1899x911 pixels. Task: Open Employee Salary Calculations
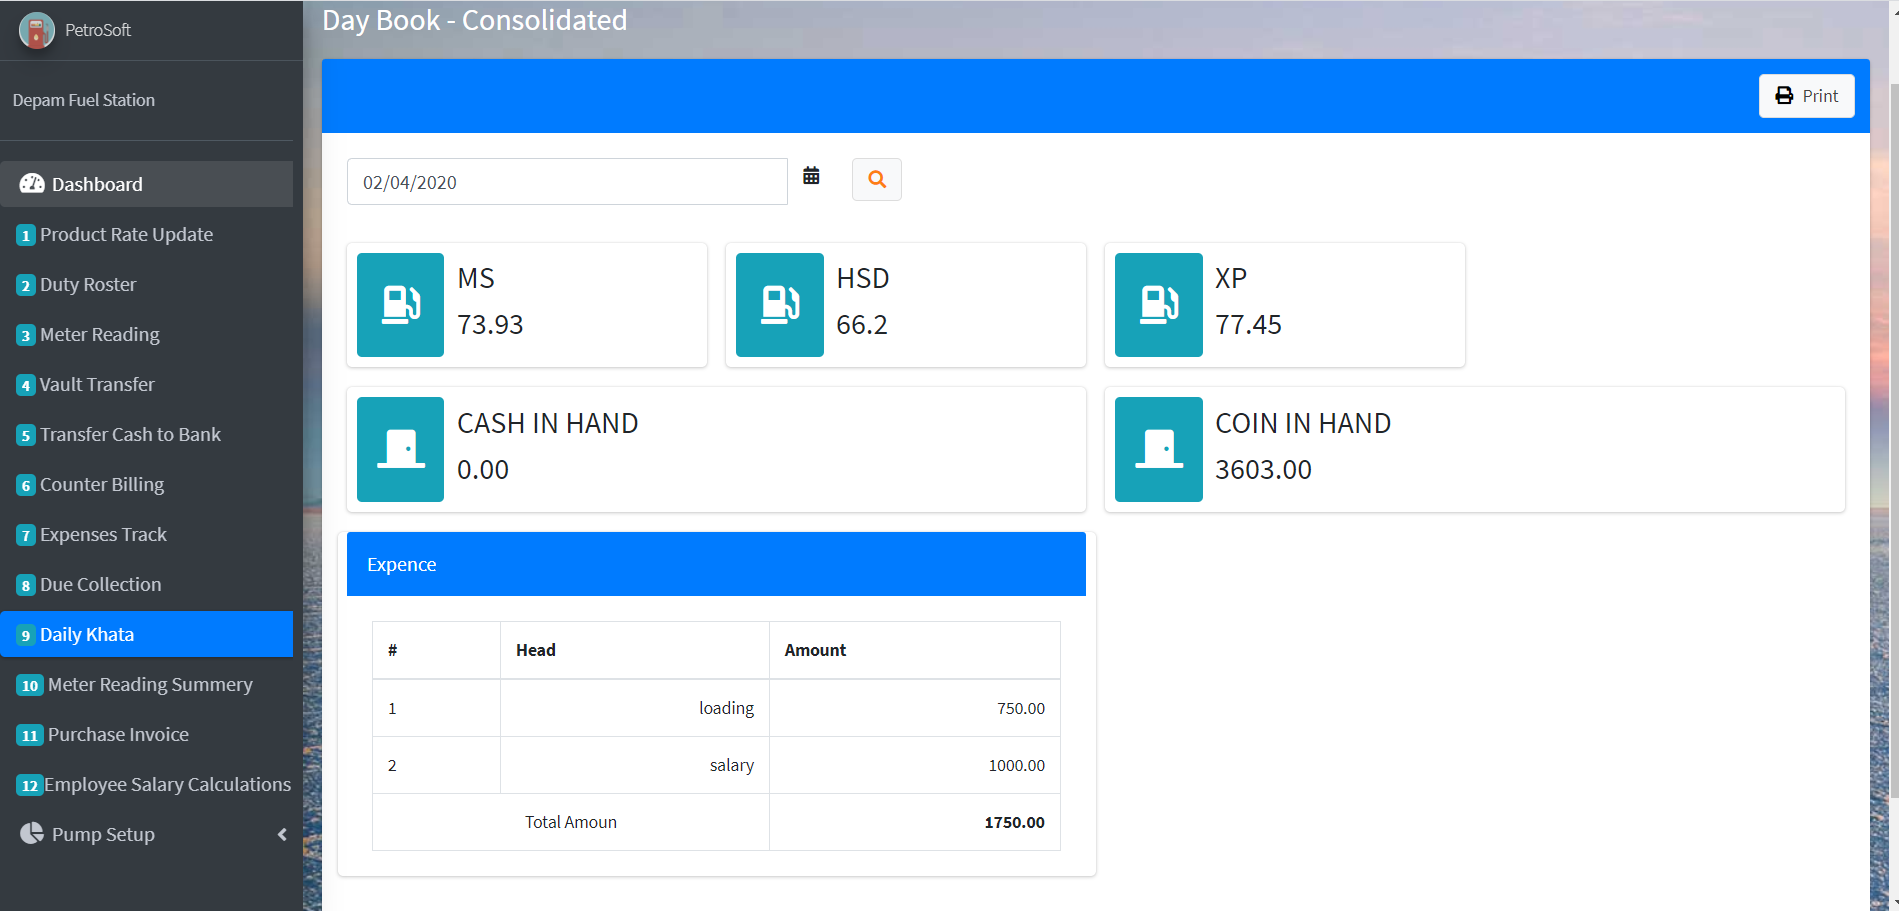click(x=167, y=784)
